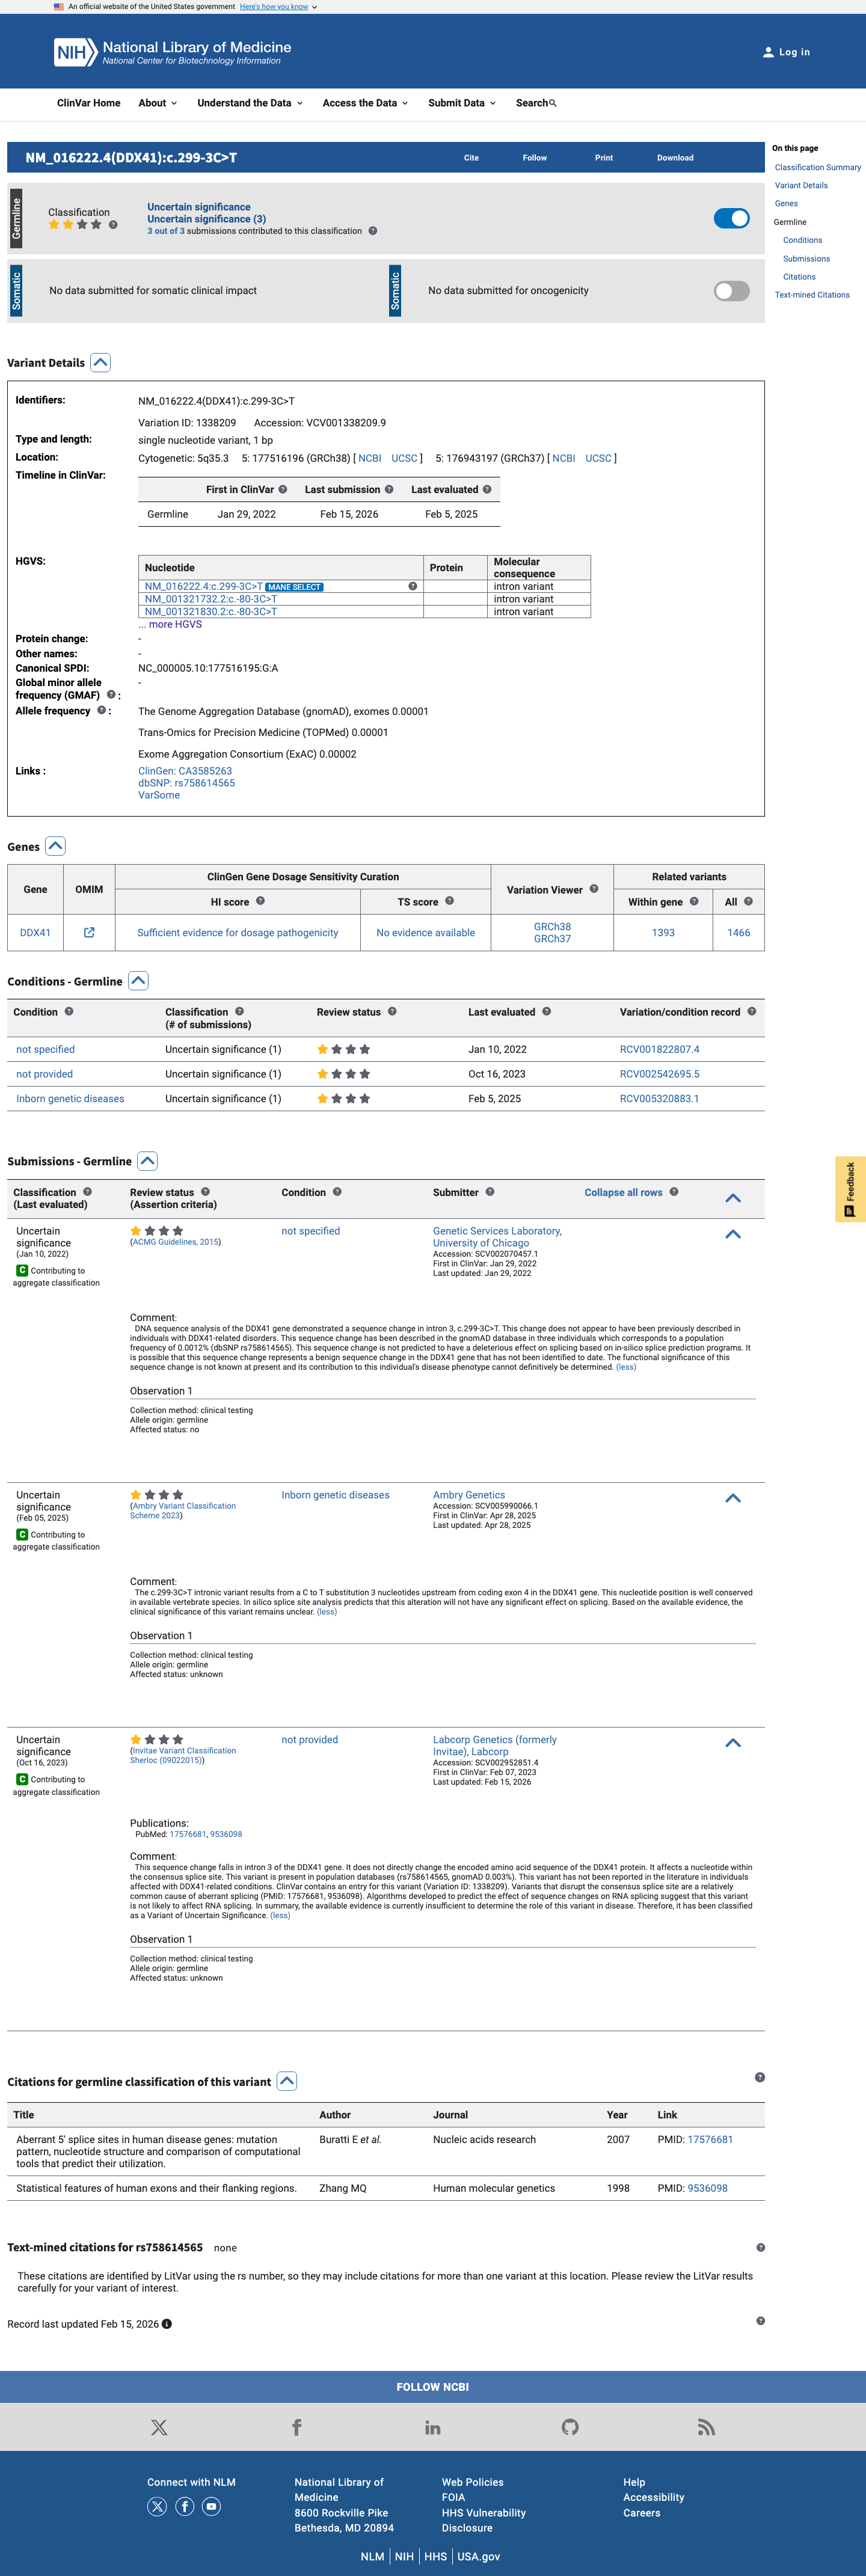Open the Ambry Genetics submitter link

pyautogui.click(x=469, y=1495)
